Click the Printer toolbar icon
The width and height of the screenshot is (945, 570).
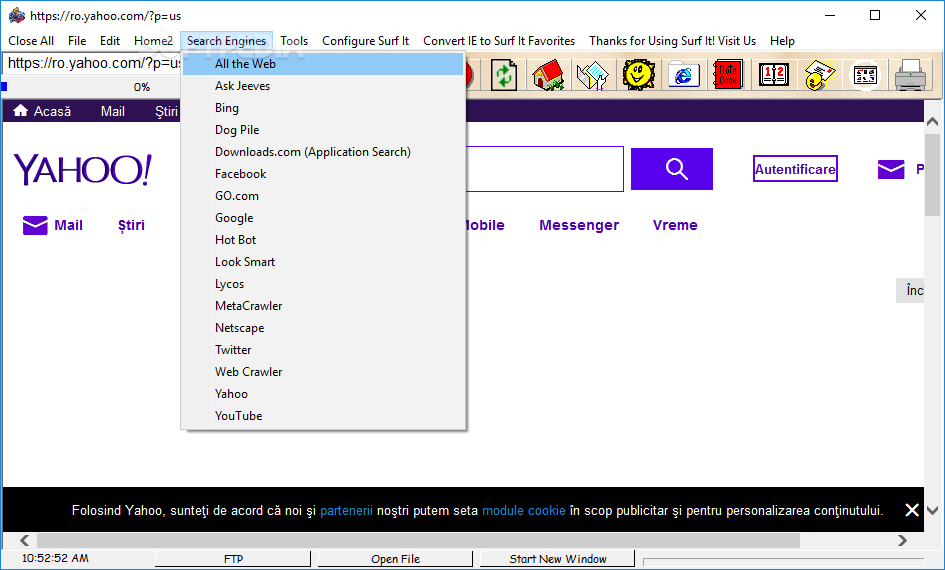coord(910,75)
